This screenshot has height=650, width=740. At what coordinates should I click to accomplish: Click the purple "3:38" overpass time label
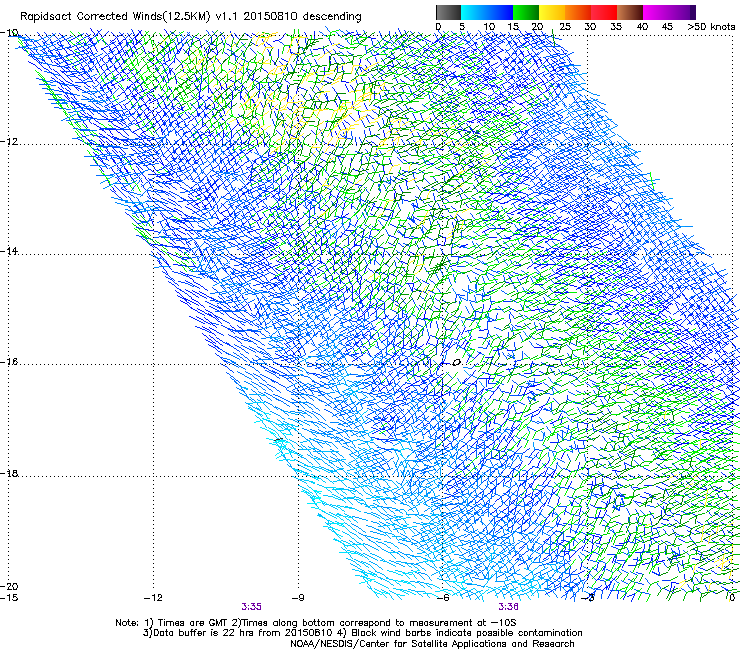508,607
